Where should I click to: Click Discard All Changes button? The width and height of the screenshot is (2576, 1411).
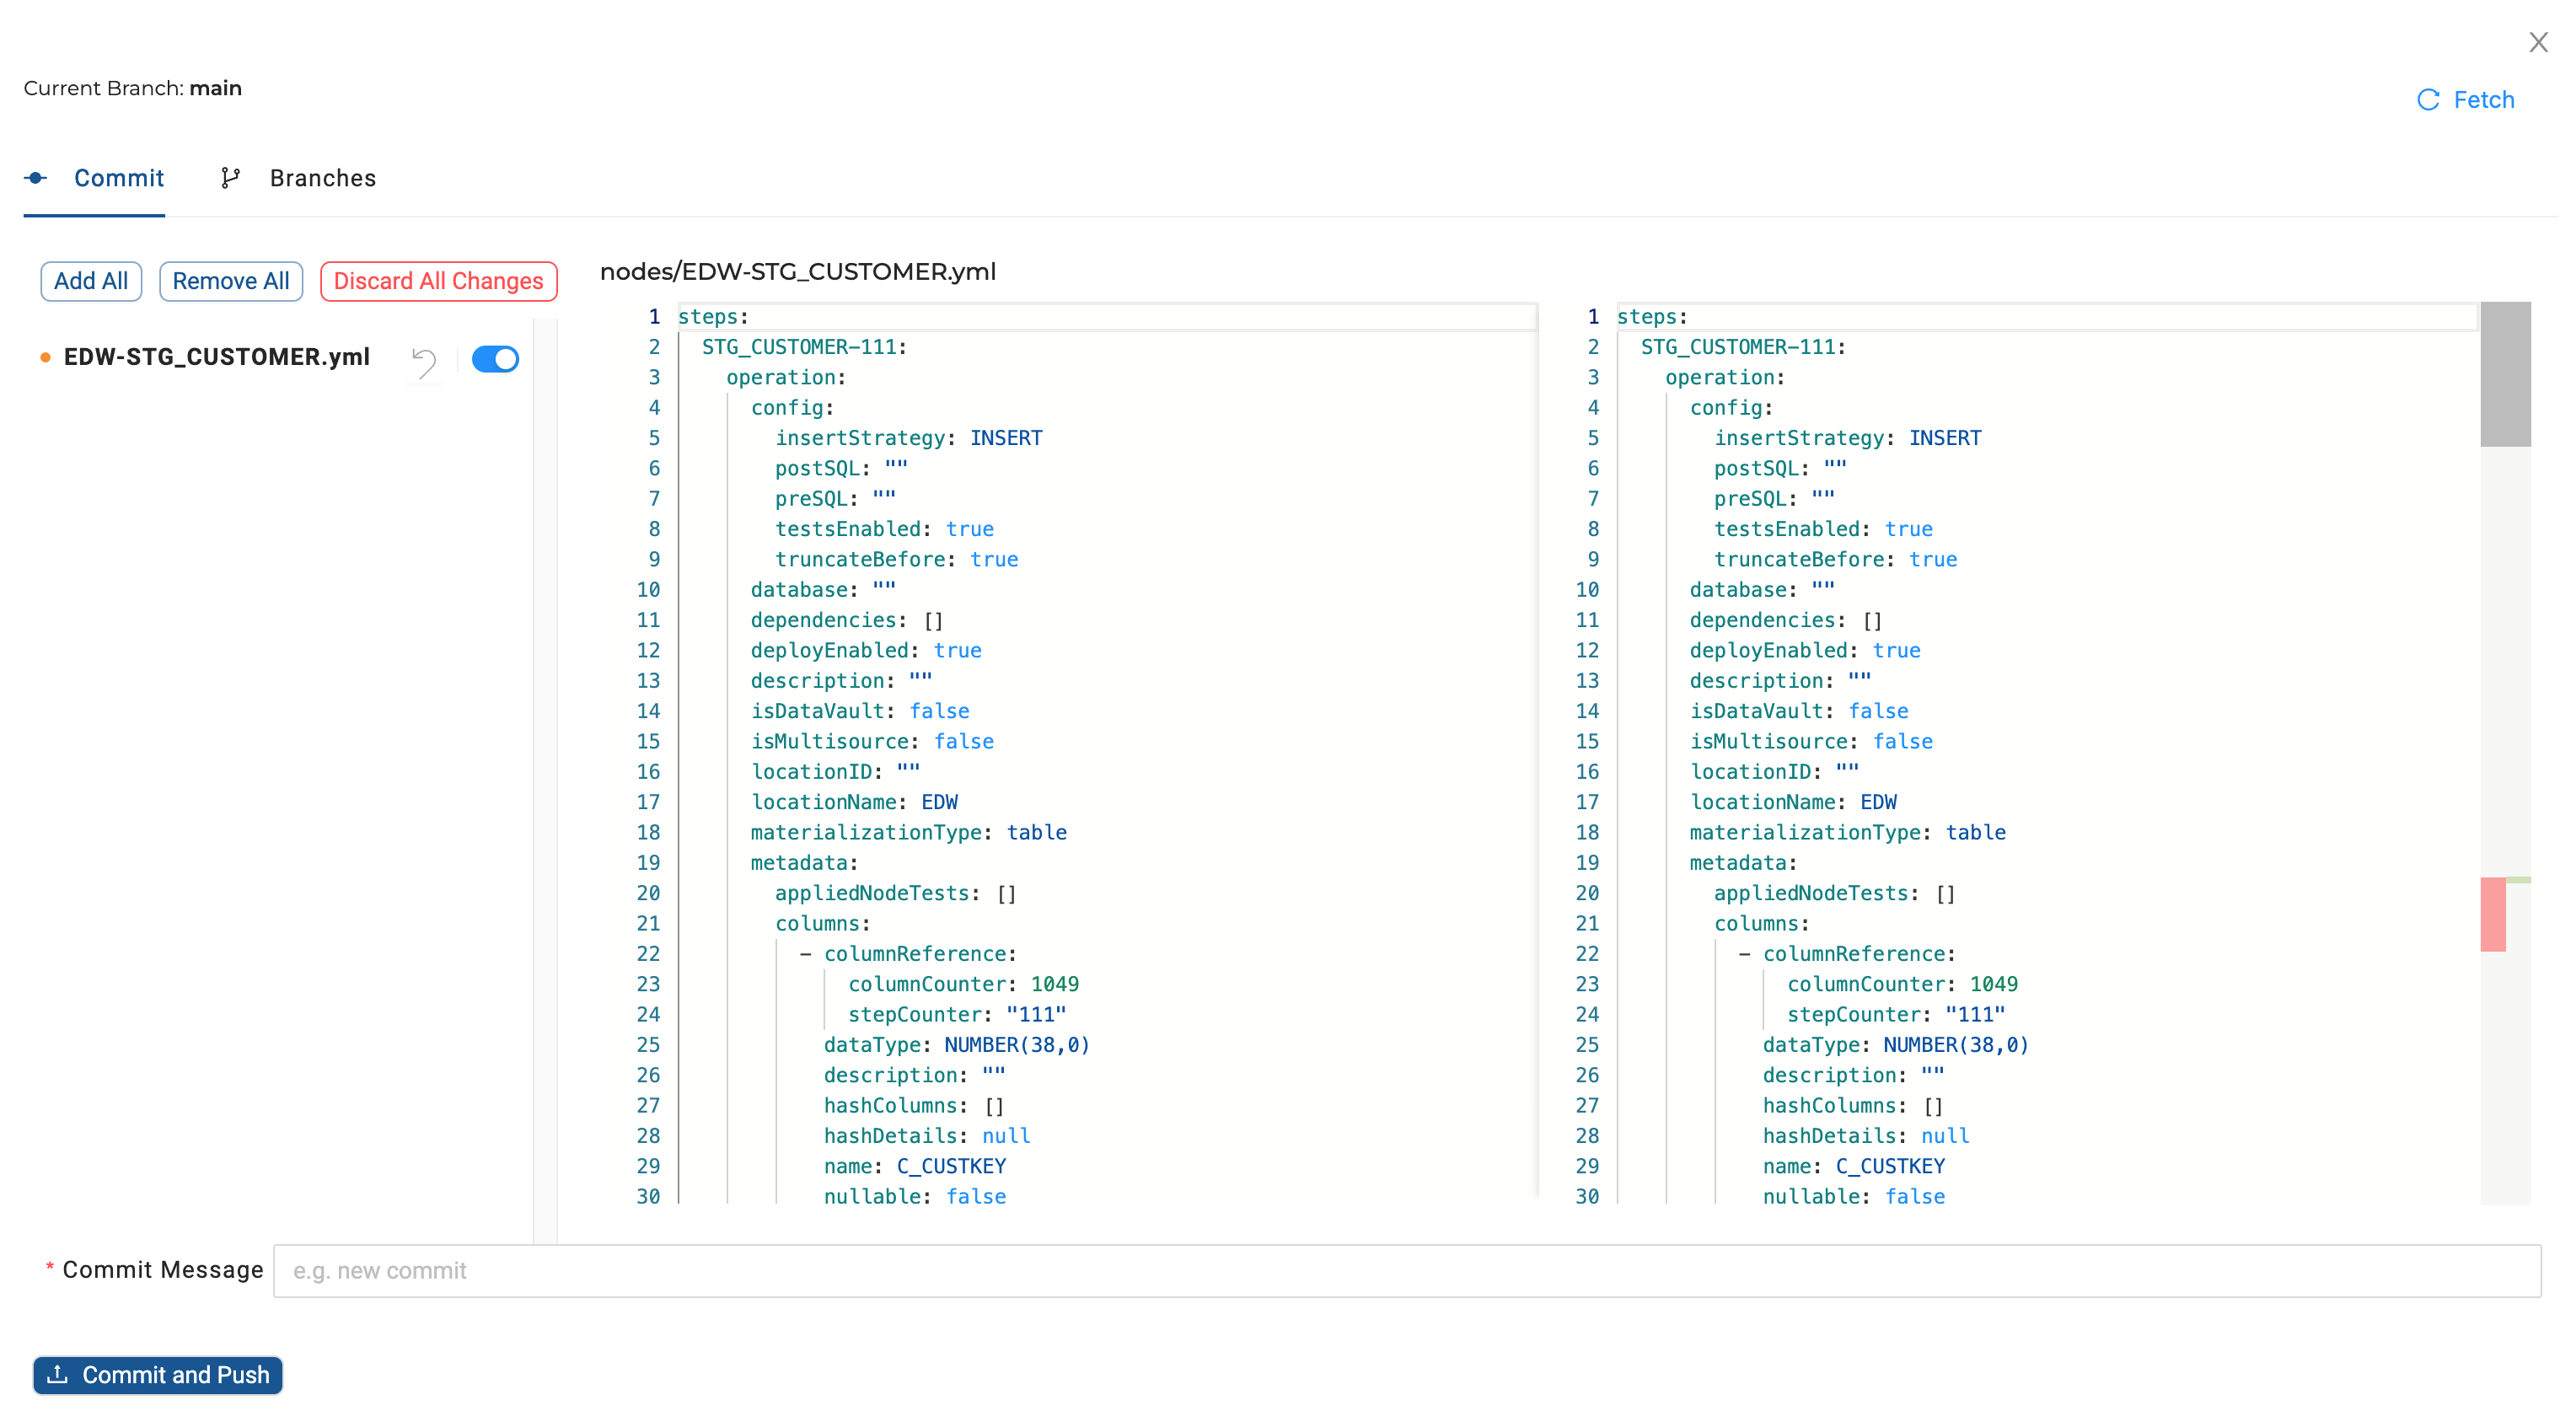[x=438, y=281]
